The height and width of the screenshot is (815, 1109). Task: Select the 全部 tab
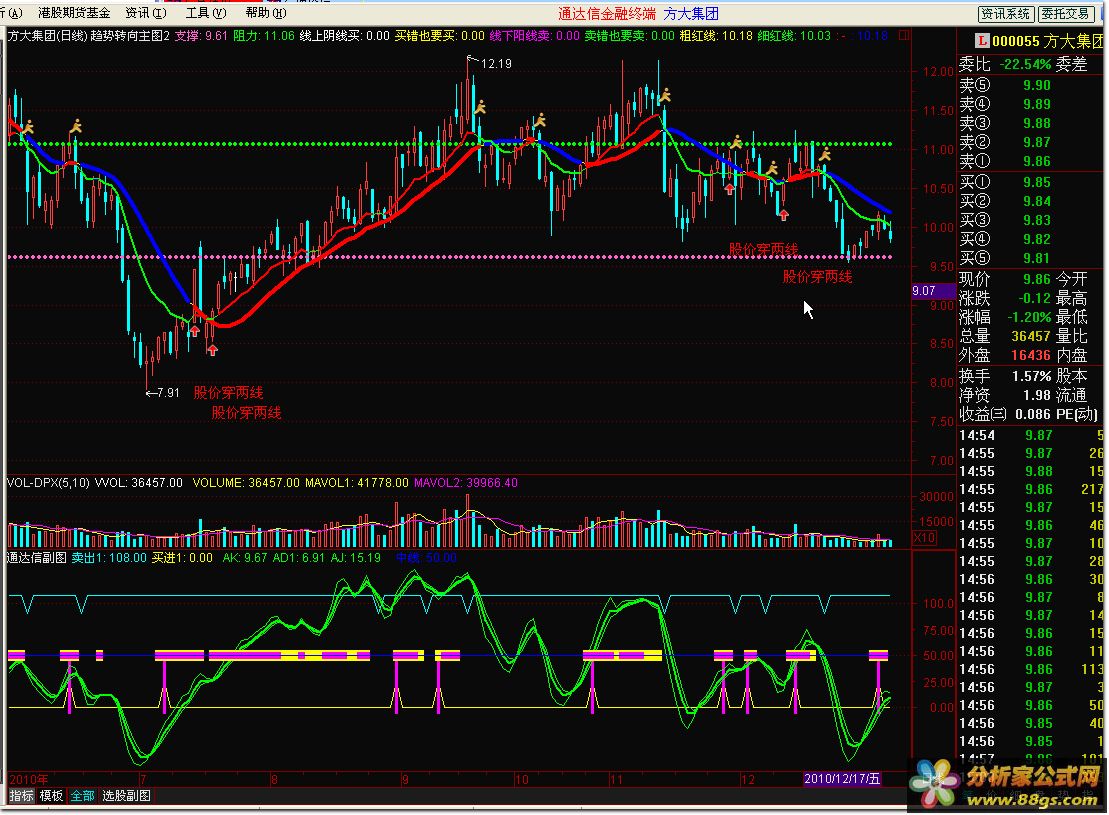click(x=82, y=796)
